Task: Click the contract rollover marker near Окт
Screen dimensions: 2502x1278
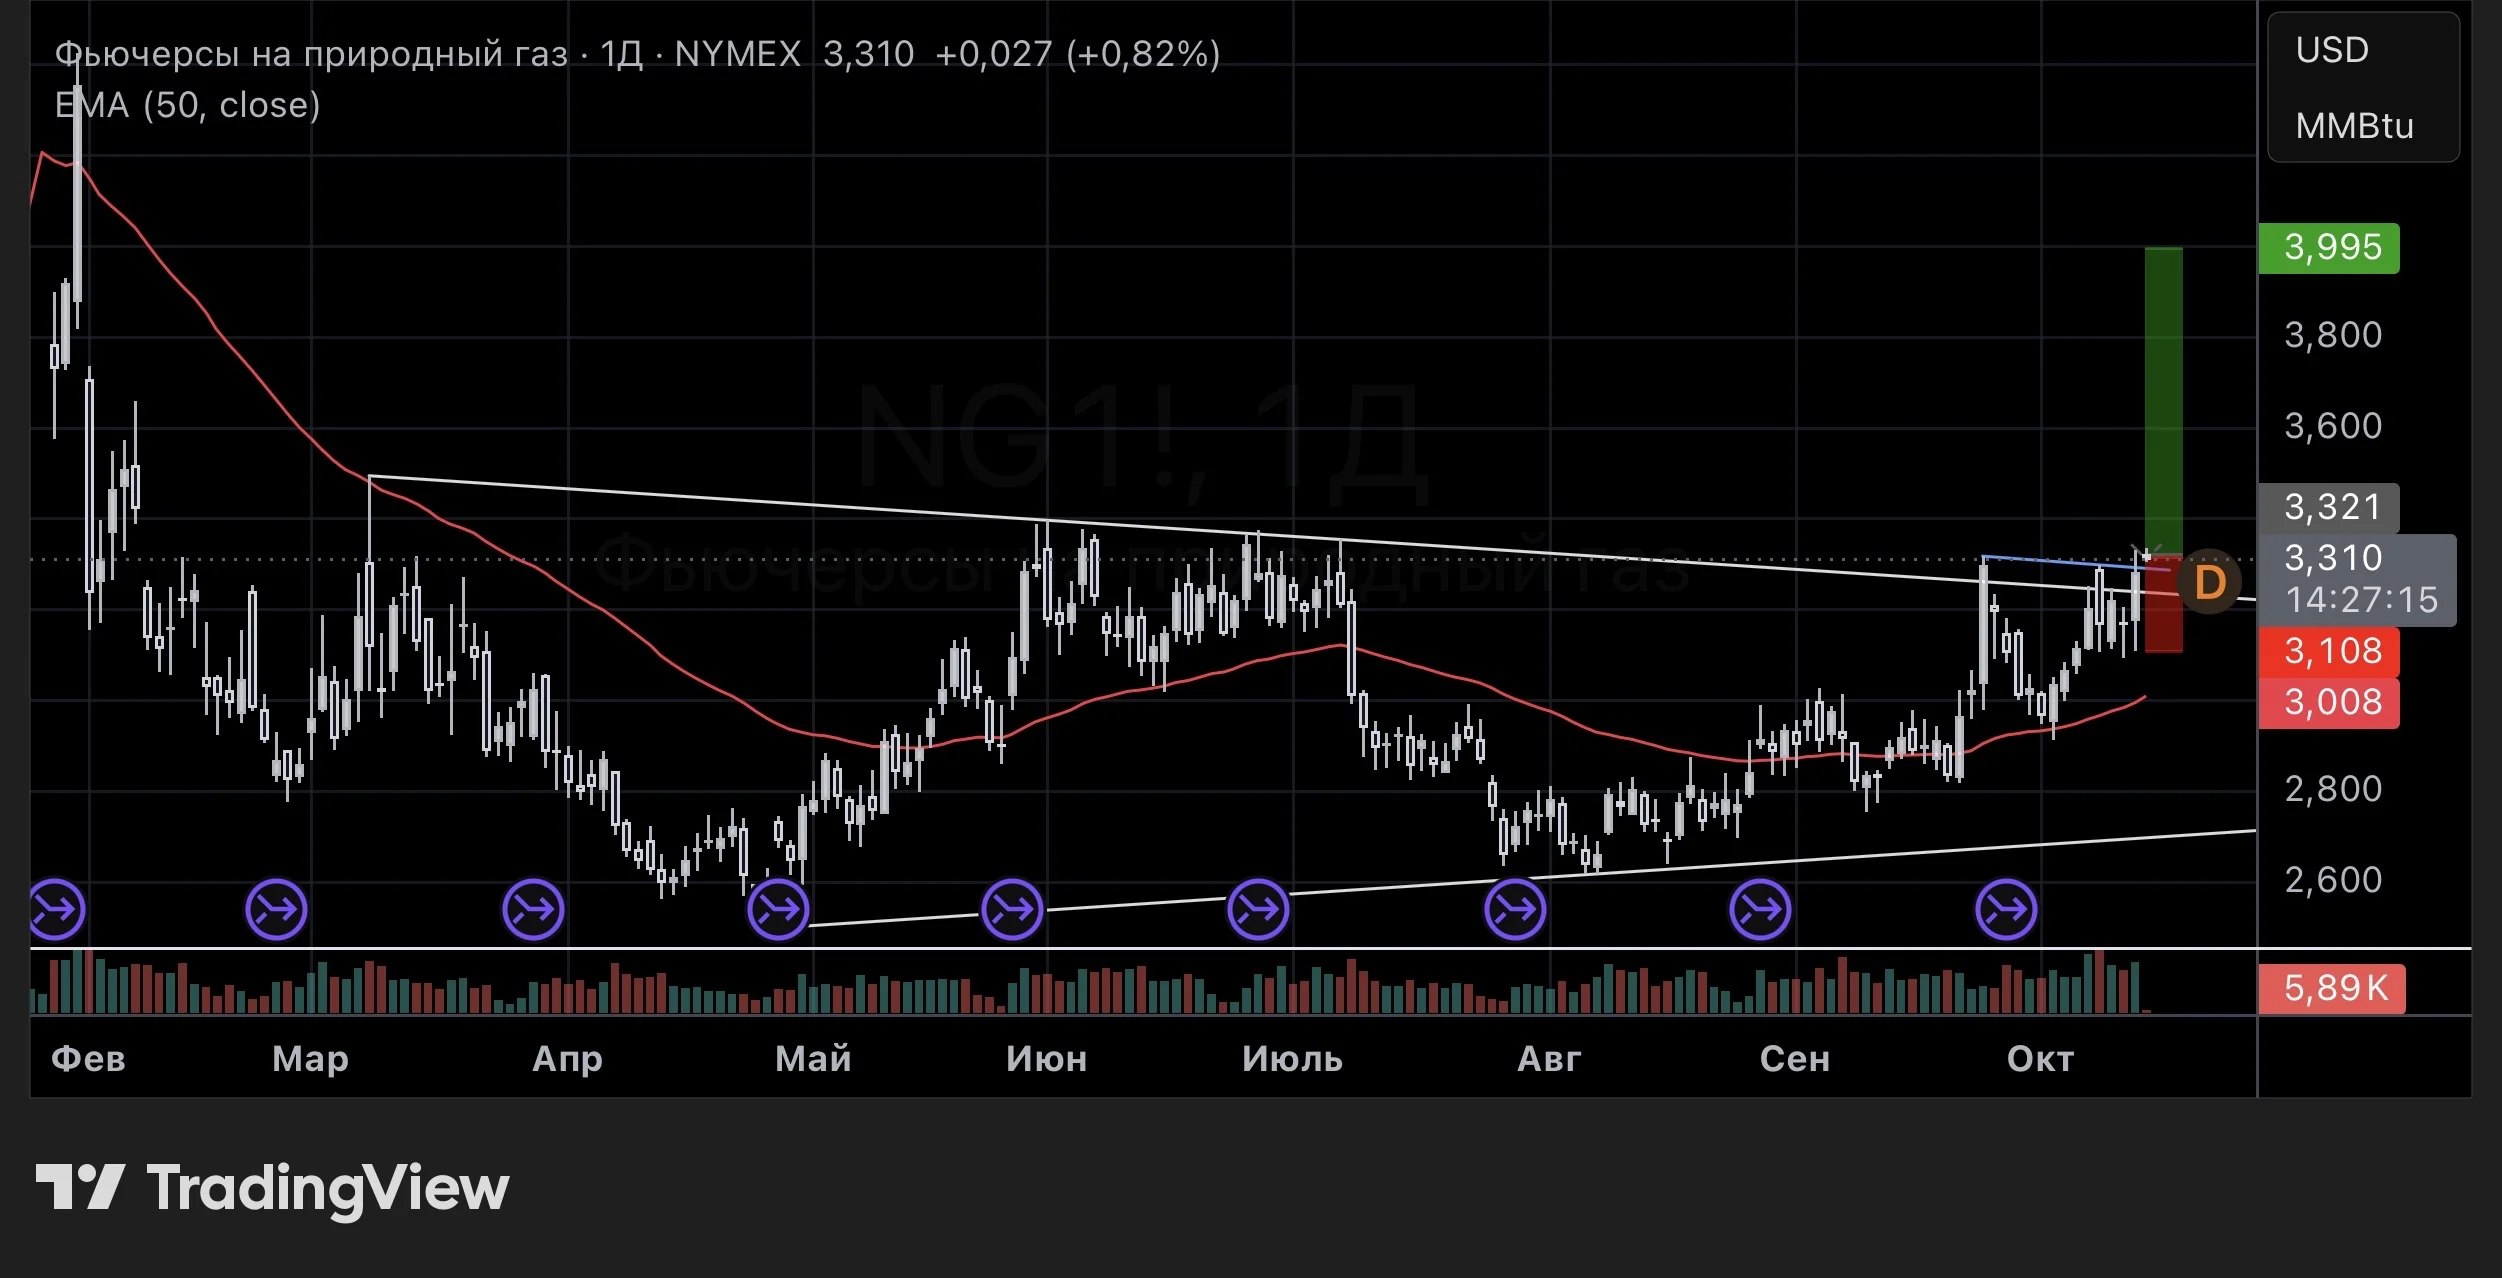Action: tap(2006, 910)
